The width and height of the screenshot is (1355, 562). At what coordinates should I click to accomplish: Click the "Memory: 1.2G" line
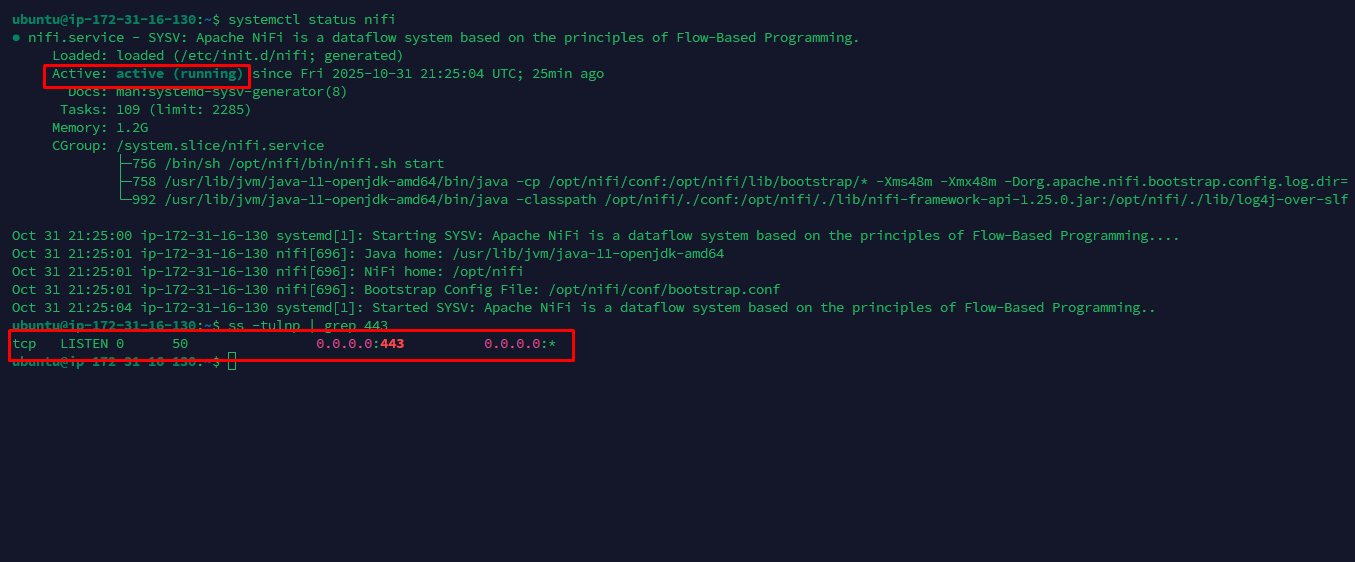[x=100, y=128]
